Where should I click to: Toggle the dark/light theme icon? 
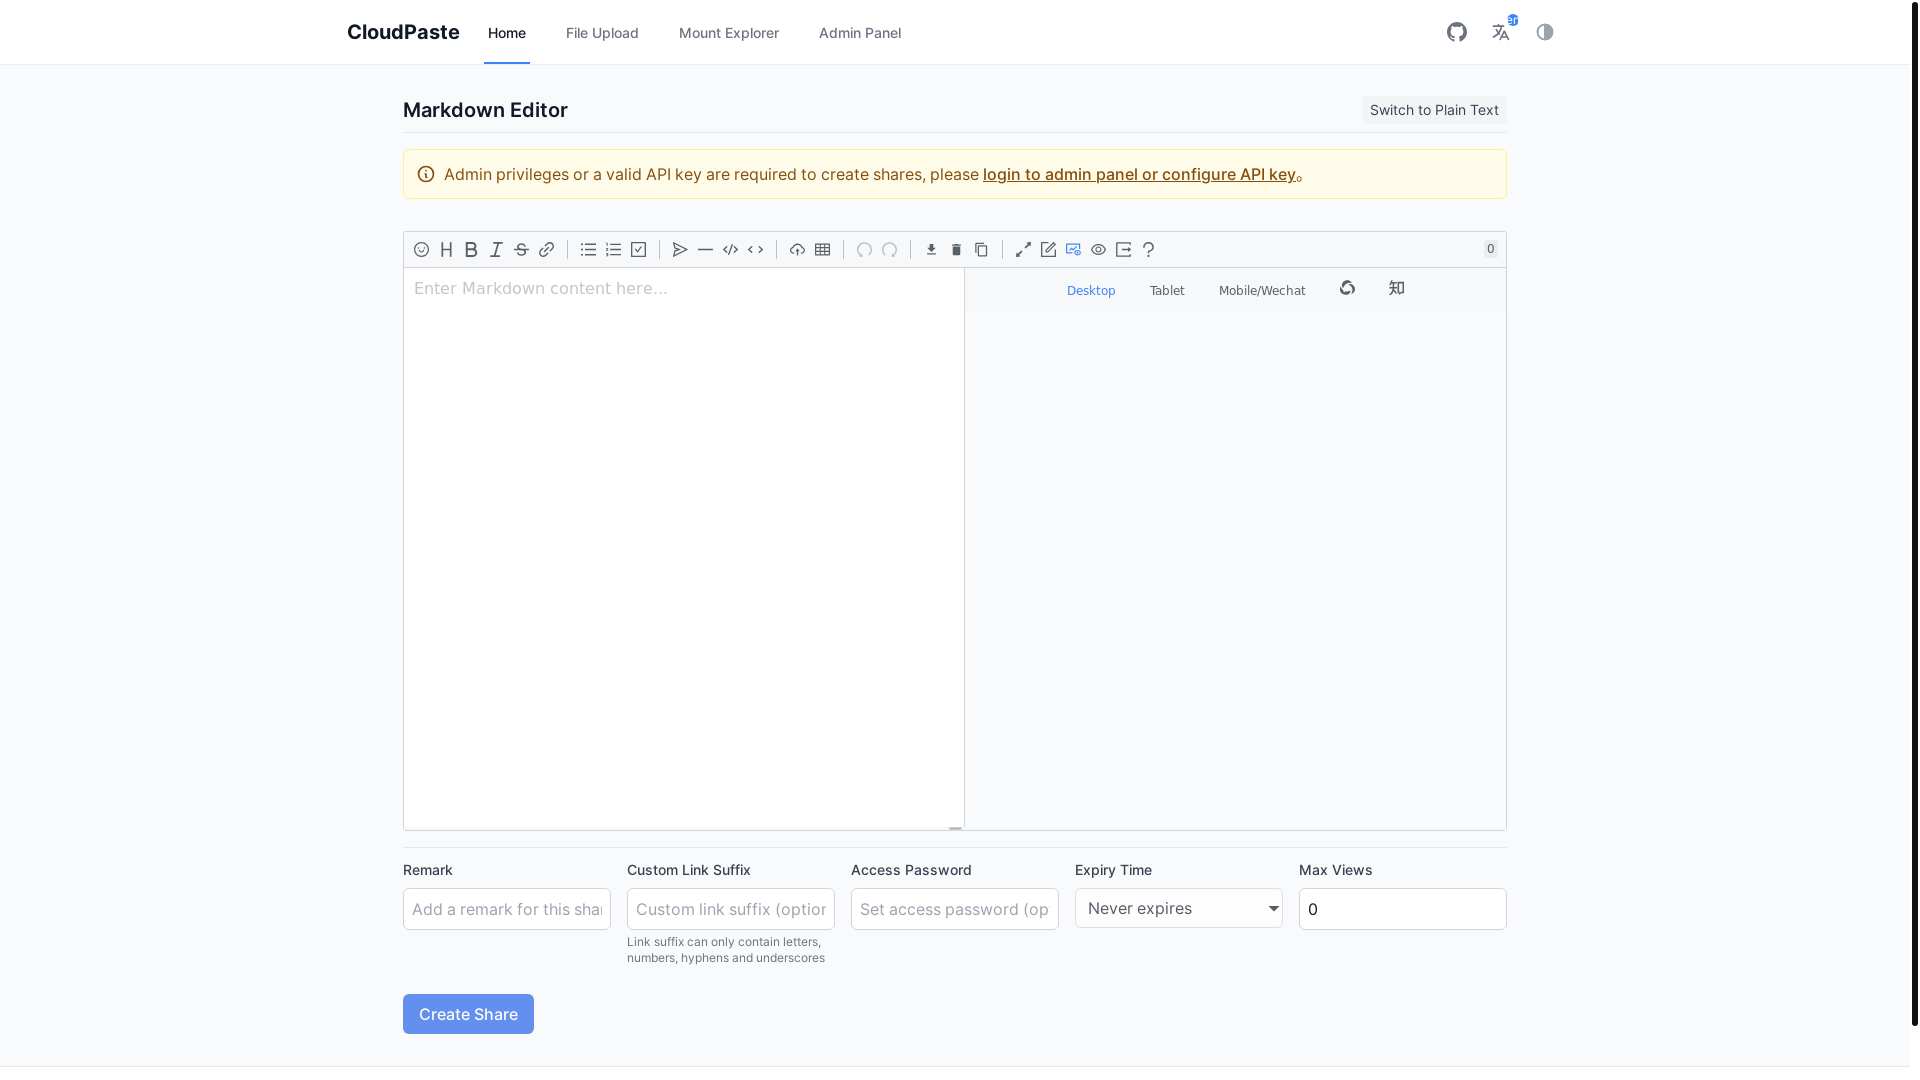[1545, 32]
